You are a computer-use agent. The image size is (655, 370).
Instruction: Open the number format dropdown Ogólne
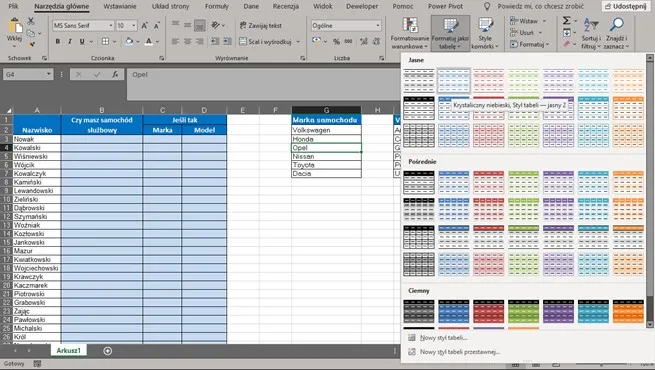coord(378,25)
